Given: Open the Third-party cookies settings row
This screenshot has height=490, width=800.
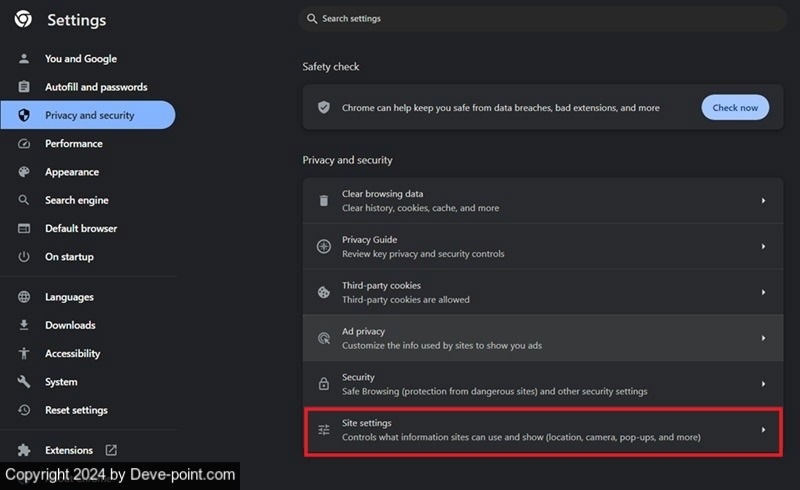Looking at the screenshot, I should (542, 292).
